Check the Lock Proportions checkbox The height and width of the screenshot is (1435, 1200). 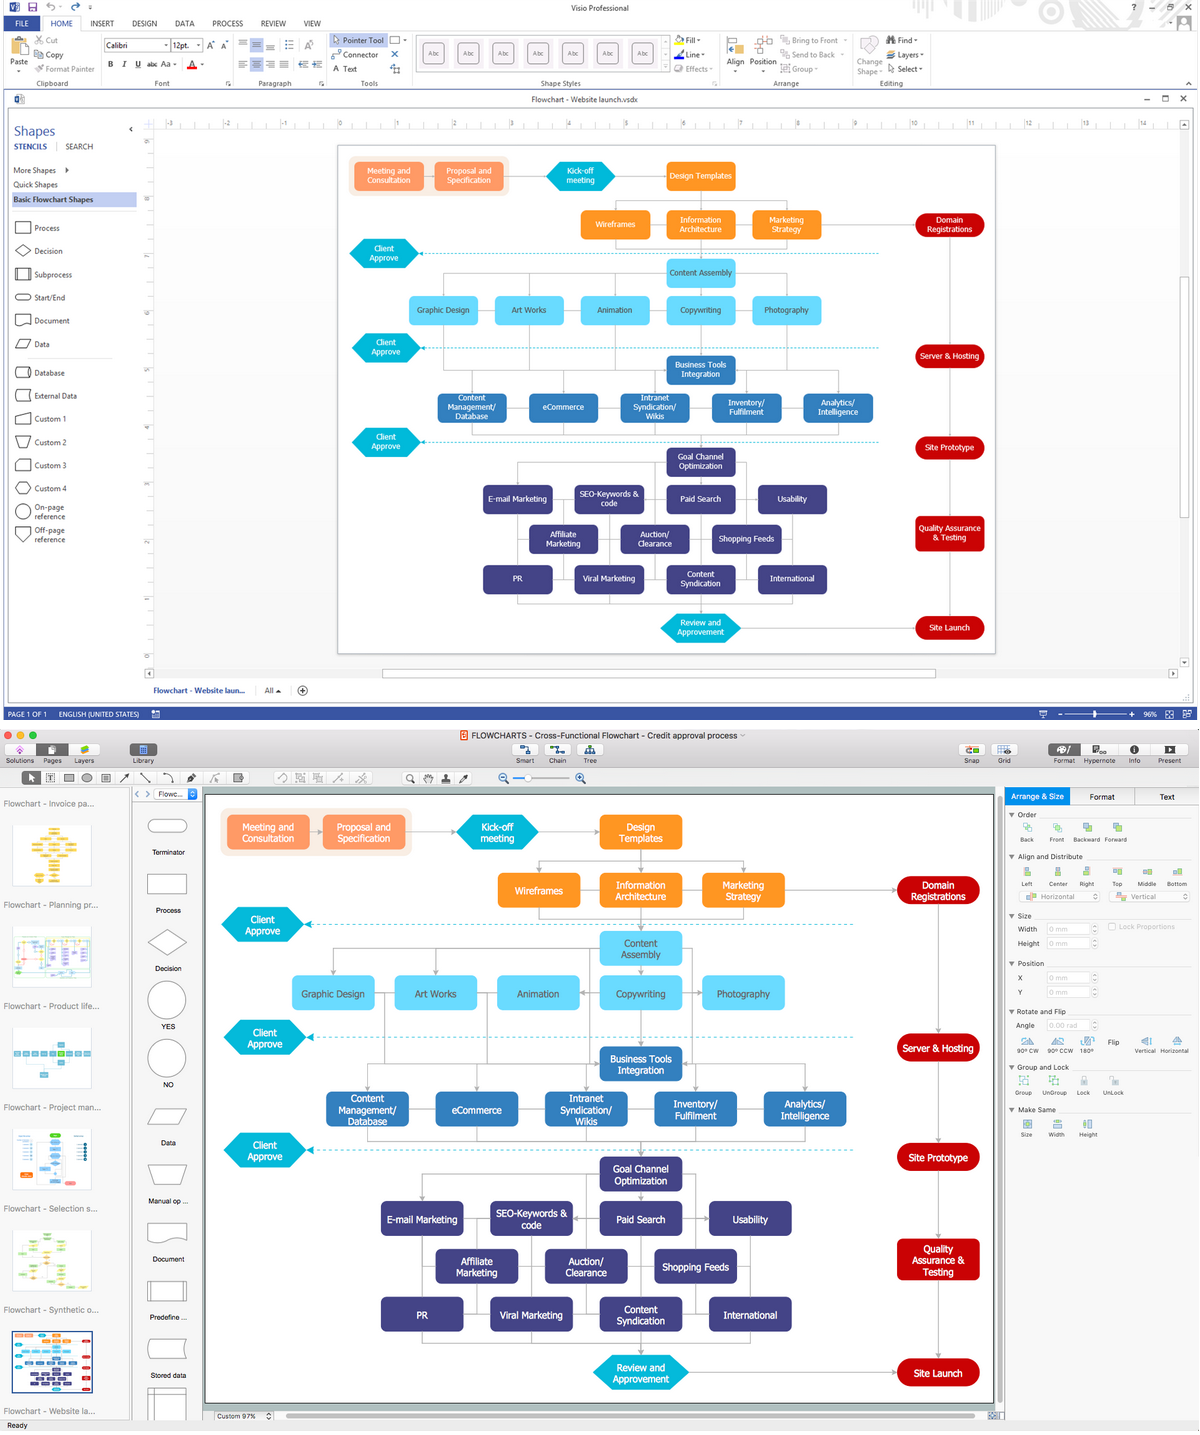[1111, 926]
